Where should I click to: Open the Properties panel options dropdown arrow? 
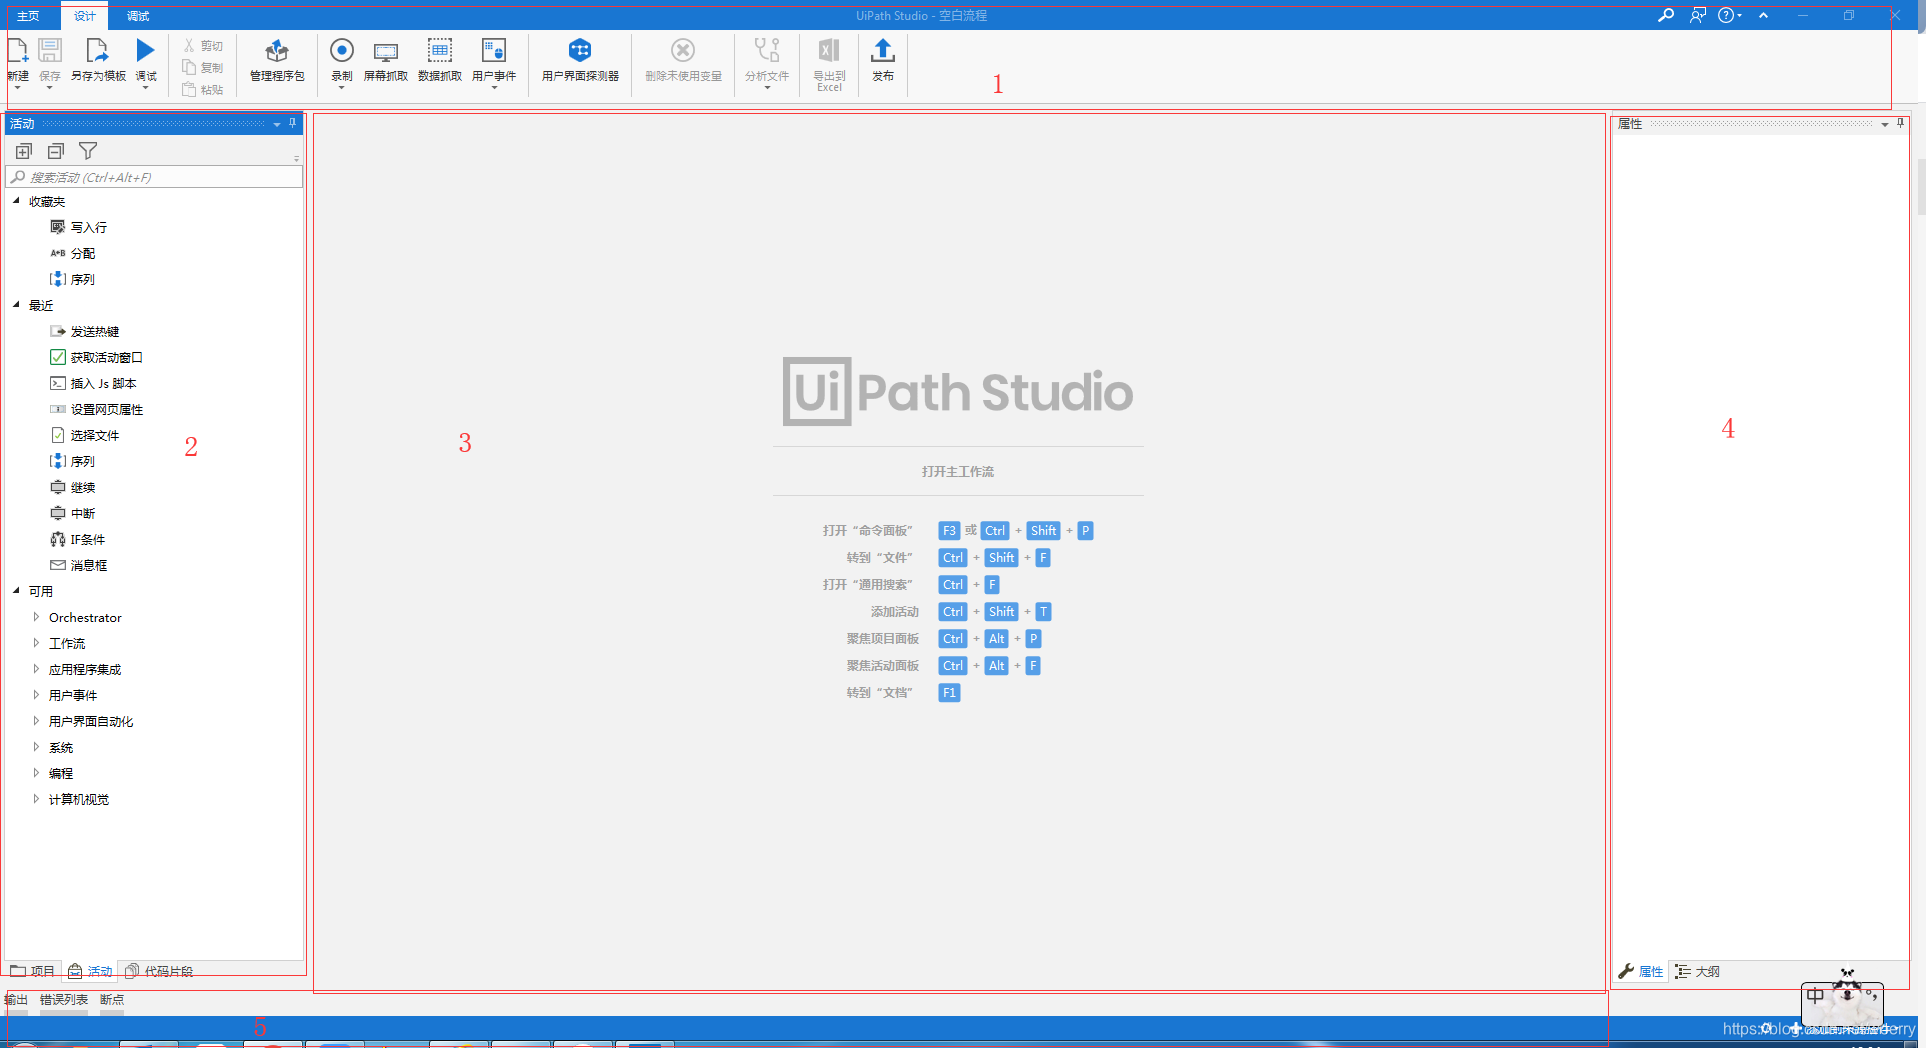click(1885, 124)
